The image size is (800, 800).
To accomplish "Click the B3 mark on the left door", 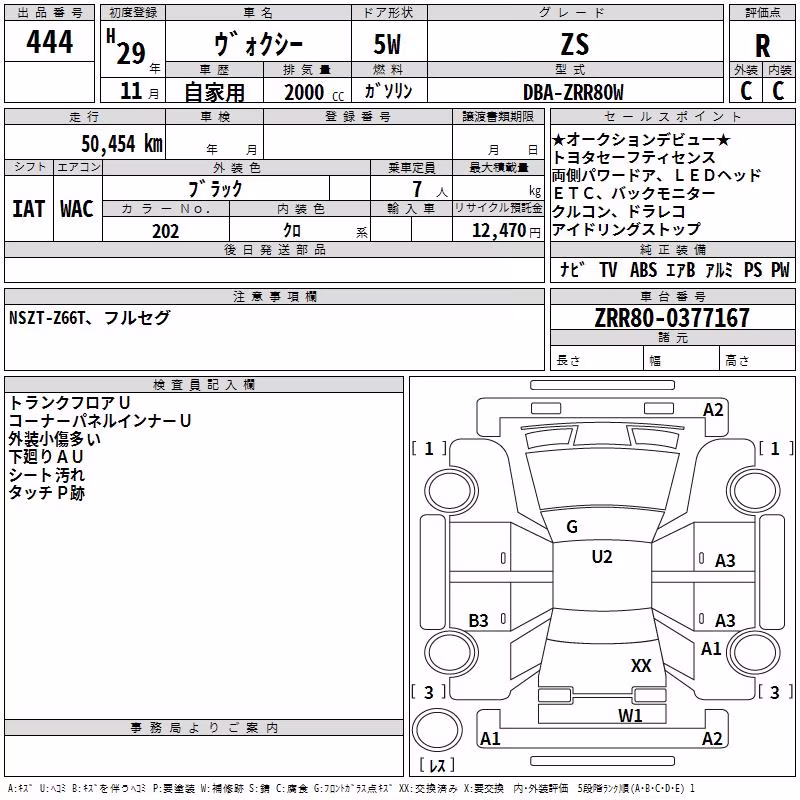I will point(479,620).
